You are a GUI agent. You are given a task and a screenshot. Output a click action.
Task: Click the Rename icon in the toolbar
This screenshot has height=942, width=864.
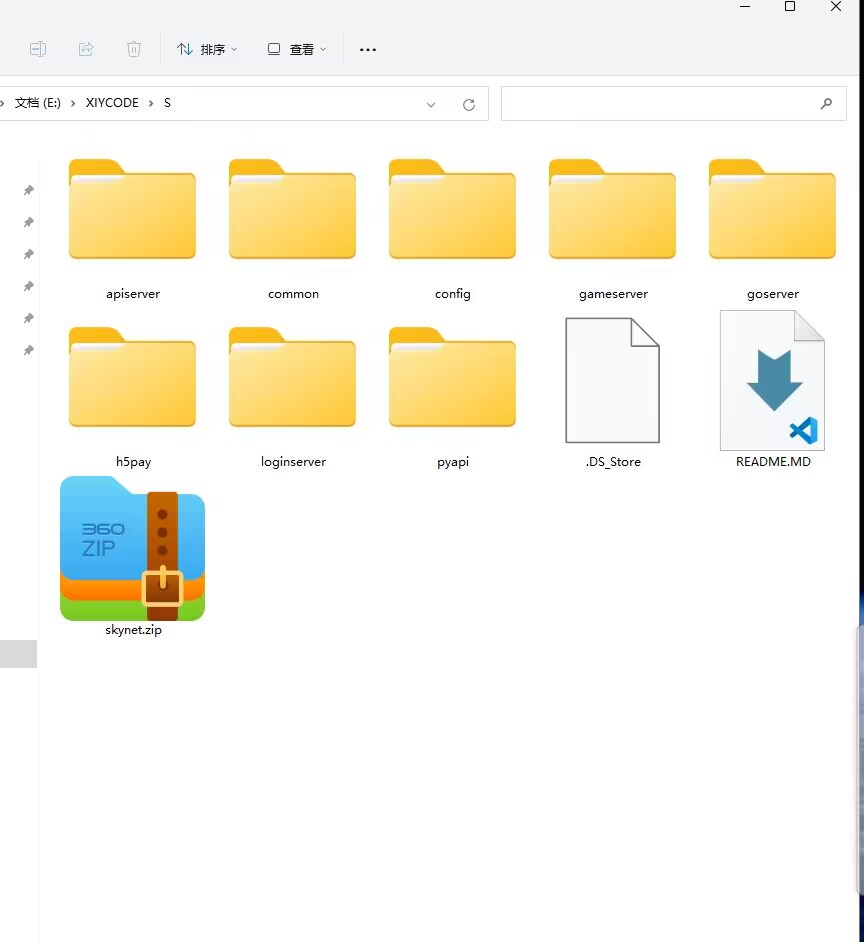38,49
